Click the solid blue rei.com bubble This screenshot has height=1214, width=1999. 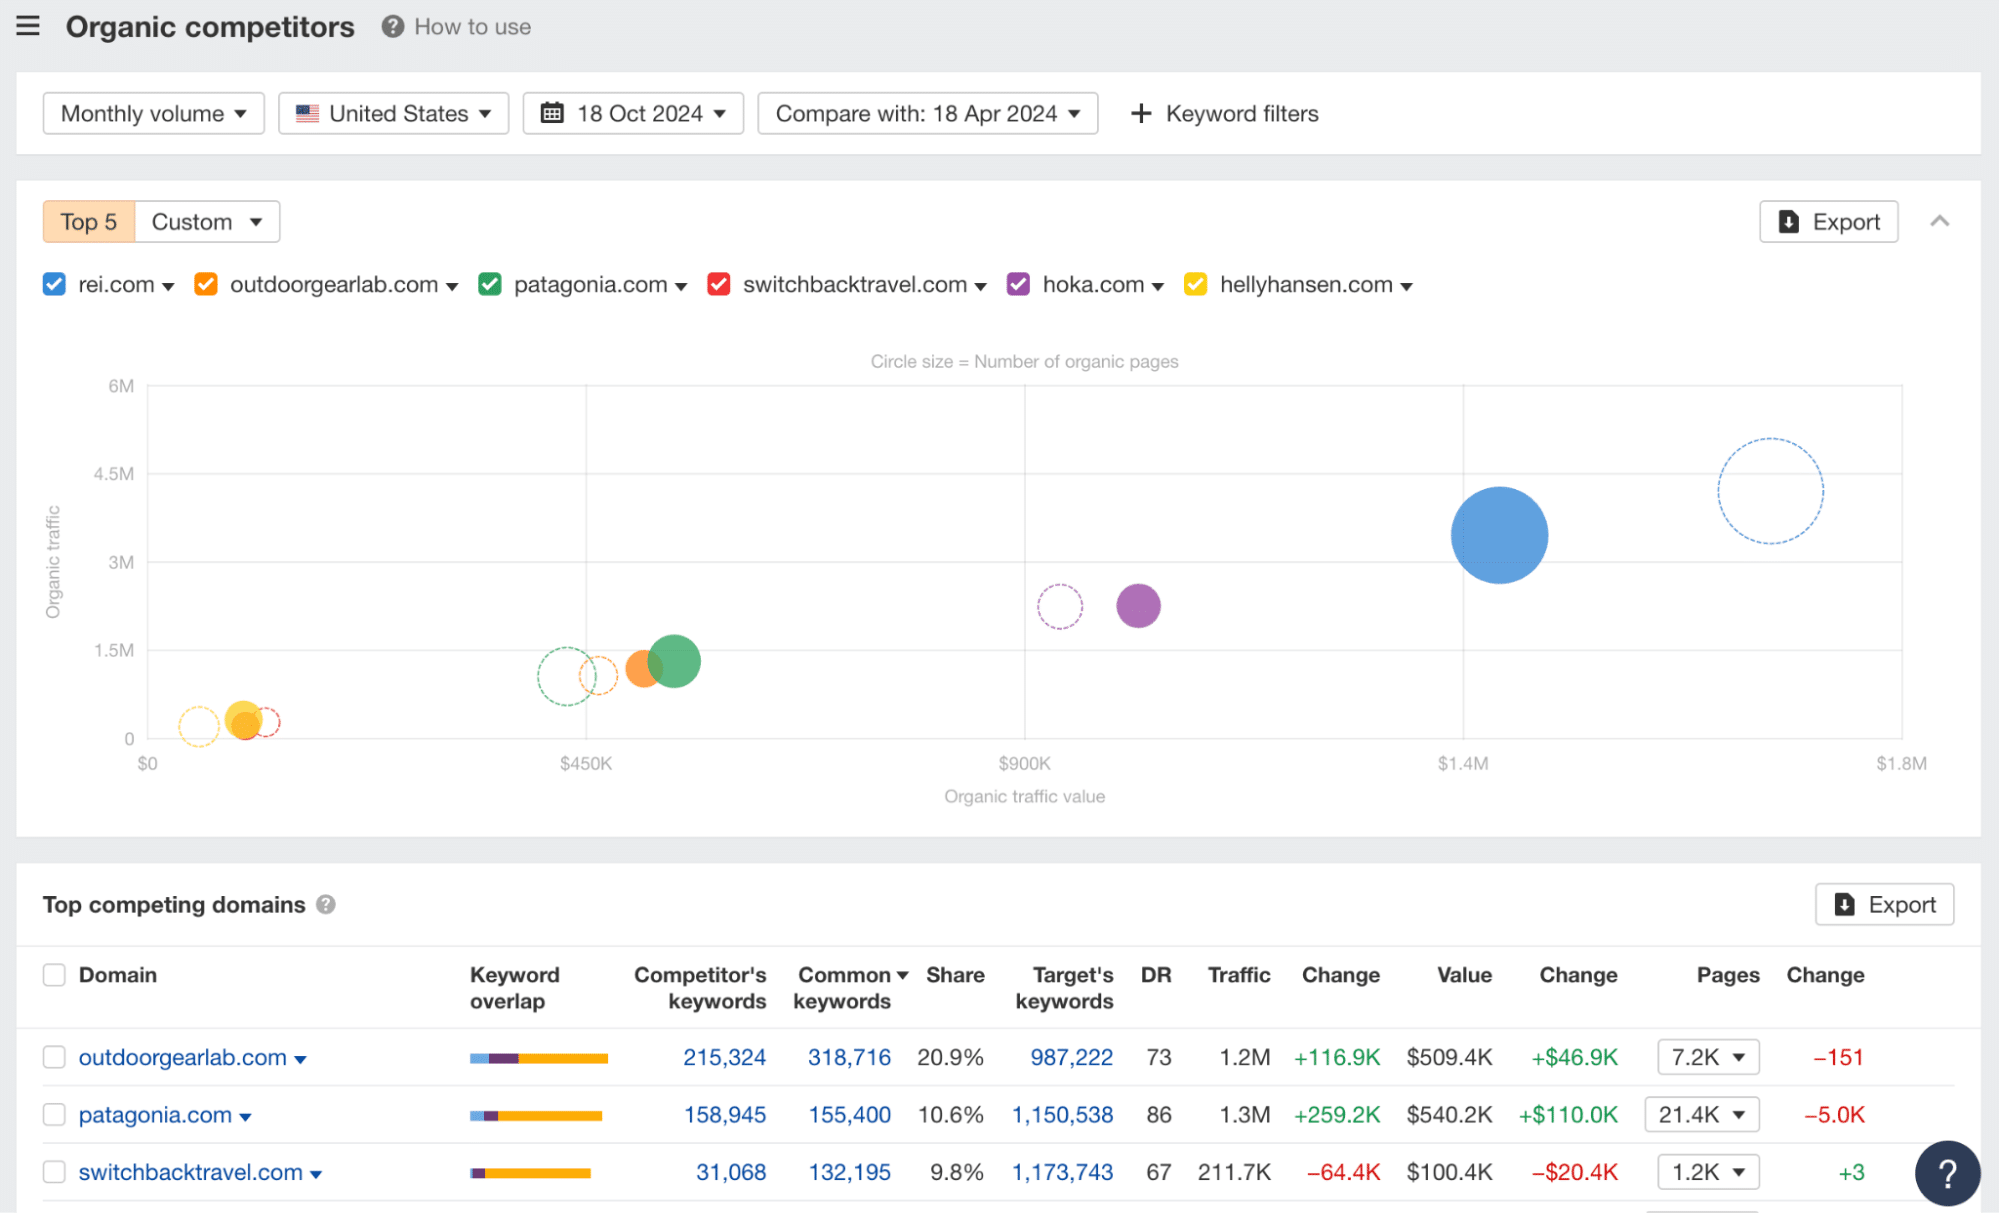pyautogui.click(x=1499, y=536)
